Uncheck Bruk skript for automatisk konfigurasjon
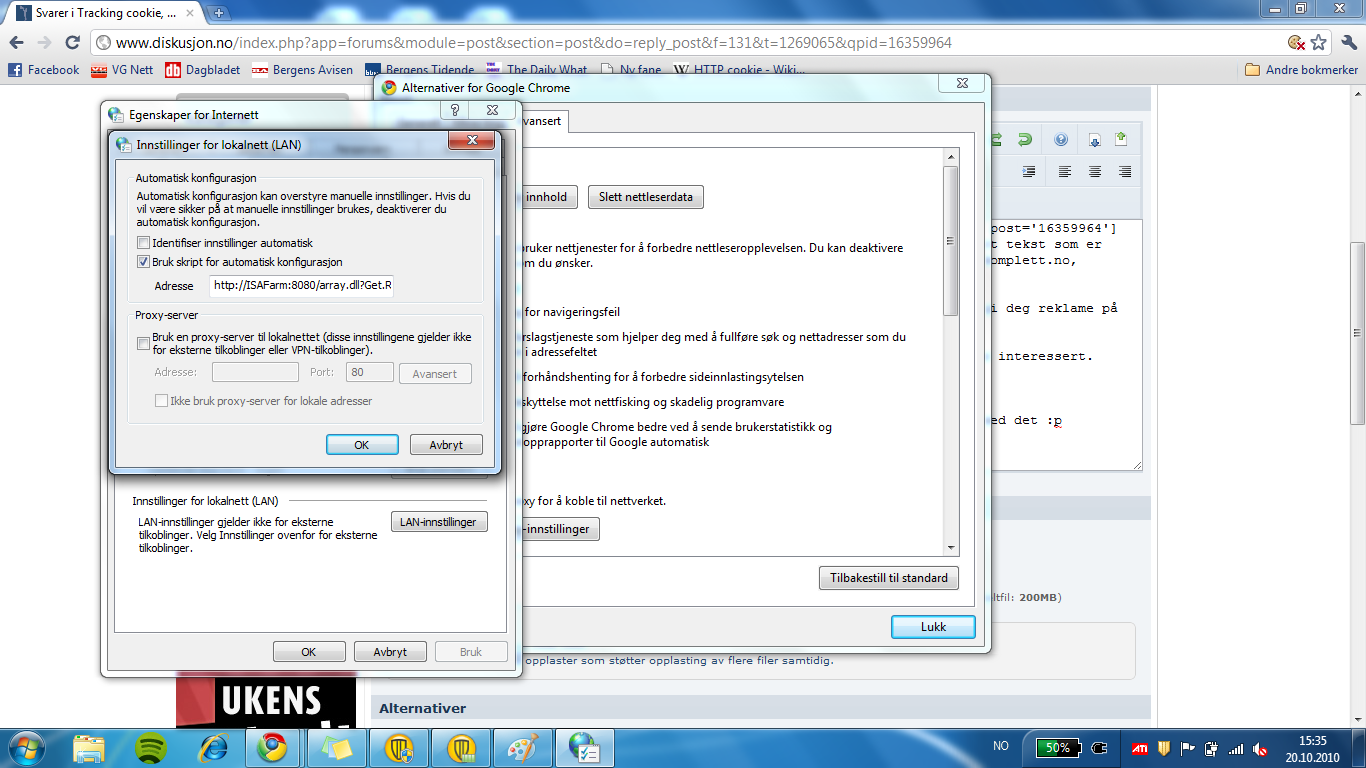The image size is (1366, 768). pyautogui.click(x=144, y=262)
